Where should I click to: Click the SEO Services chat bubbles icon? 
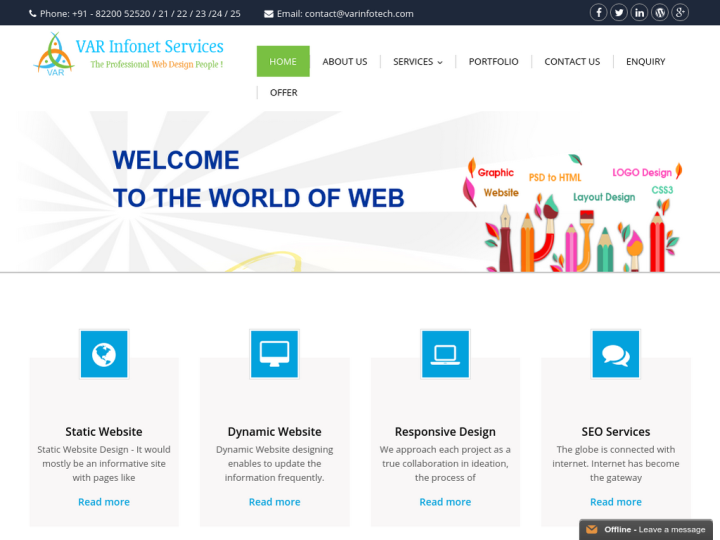[616, 354]
